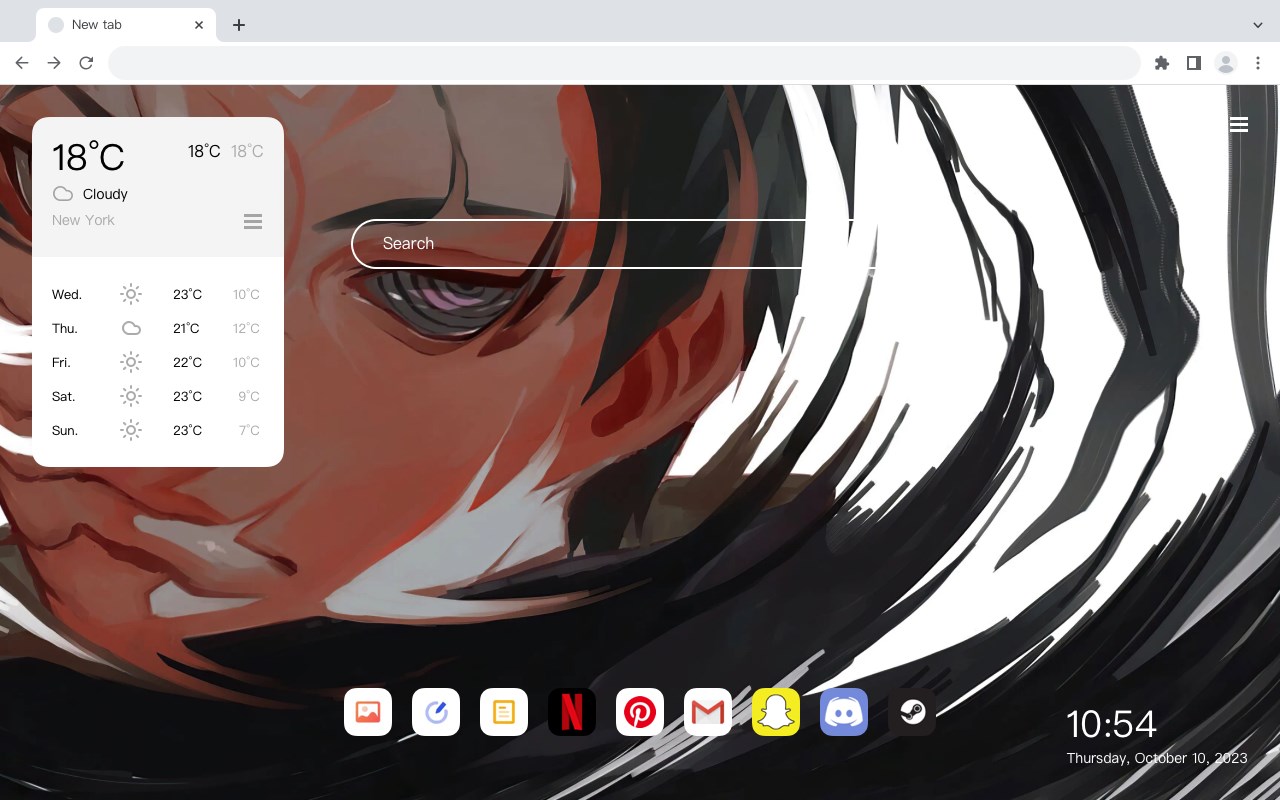Launch the Pinterest shortcut

click(x=640, y=712)
